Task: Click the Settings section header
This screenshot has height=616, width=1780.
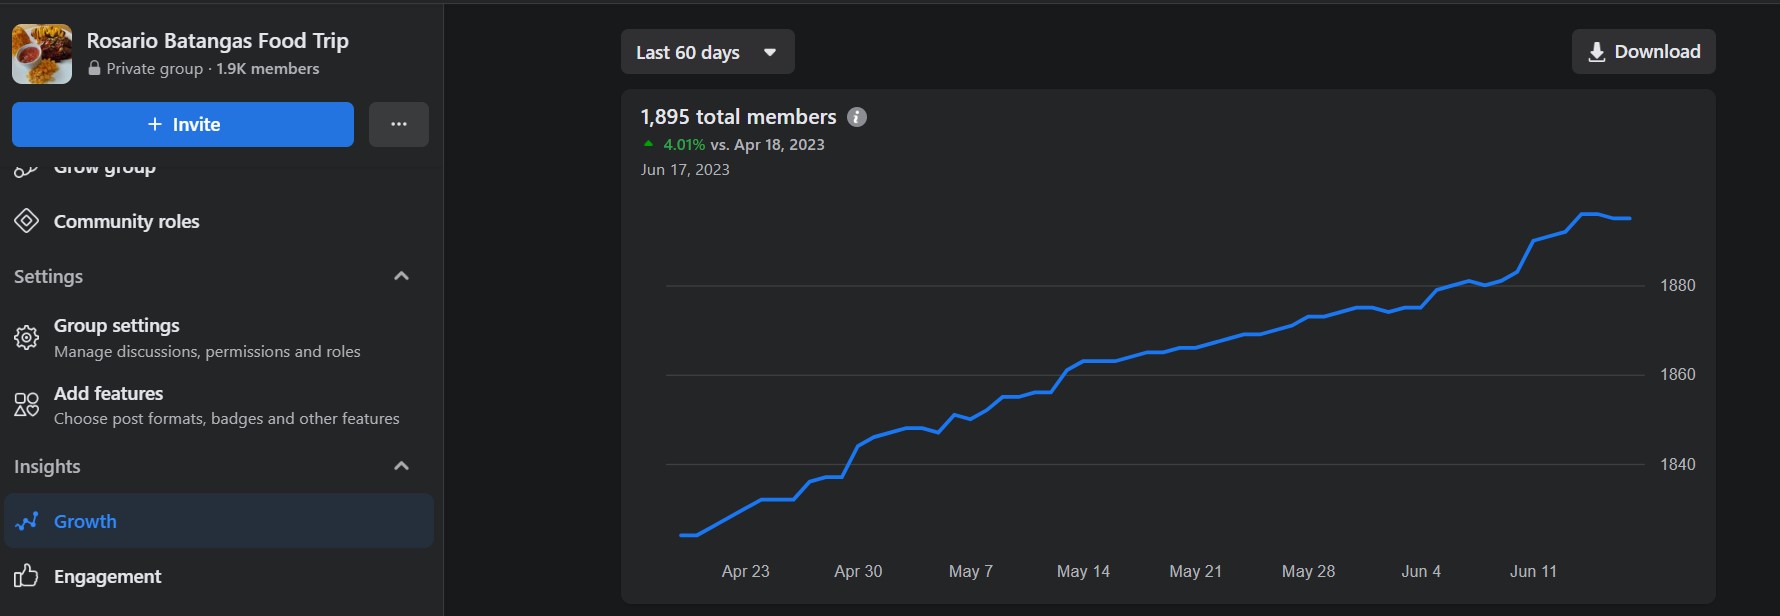Action: tap(48, 276)
